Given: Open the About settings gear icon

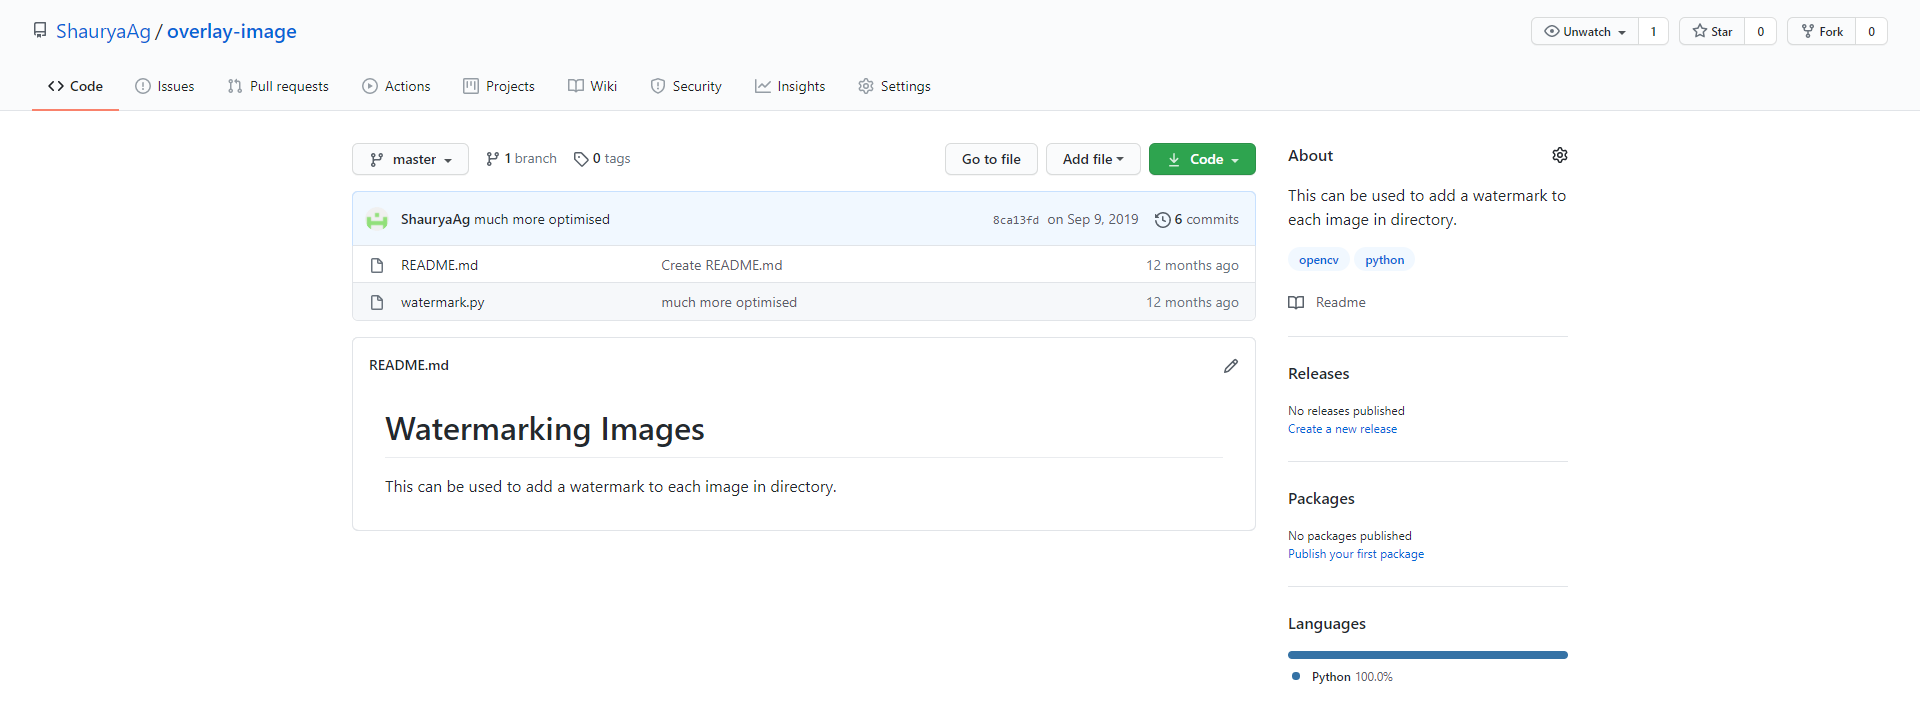Looking at the screenshot, I should pyautogui.click(x=1560, y=155).
